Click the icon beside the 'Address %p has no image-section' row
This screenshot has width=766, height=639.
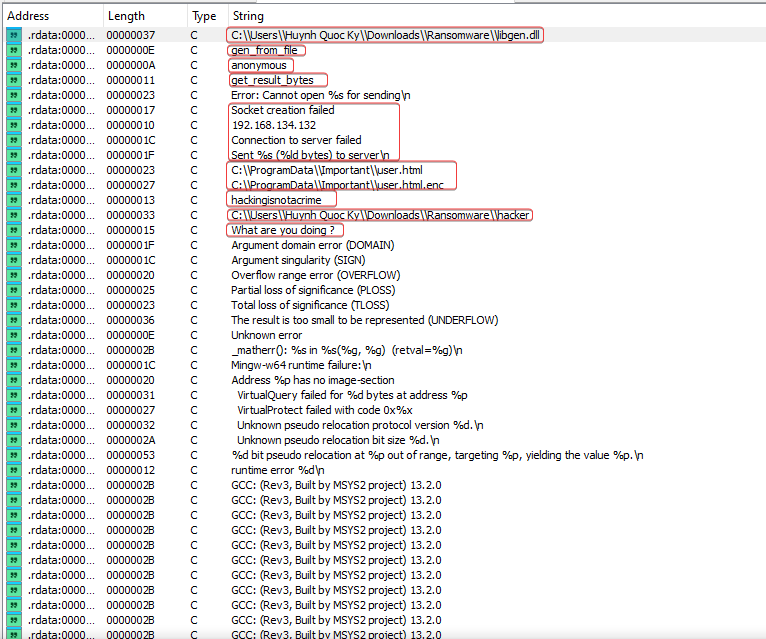pos(14,380)
